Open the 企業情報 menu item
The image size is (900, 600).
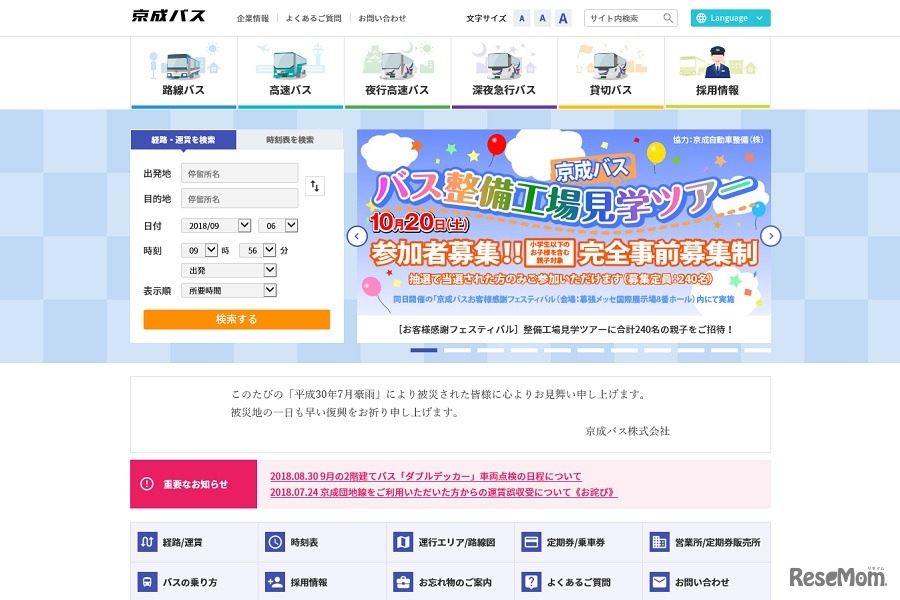(251, 17)
